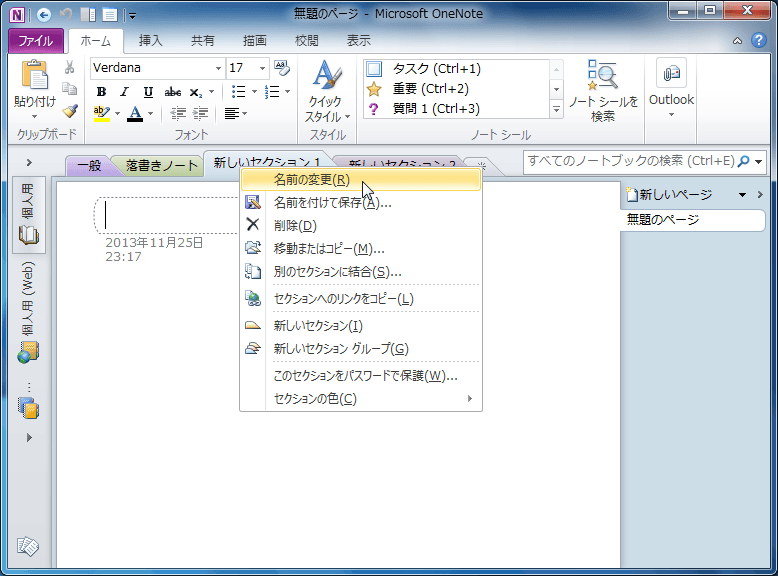Viewport: 778px width, 576px height.
Task: Click the decrease indent icon
Action: [178, 114]
